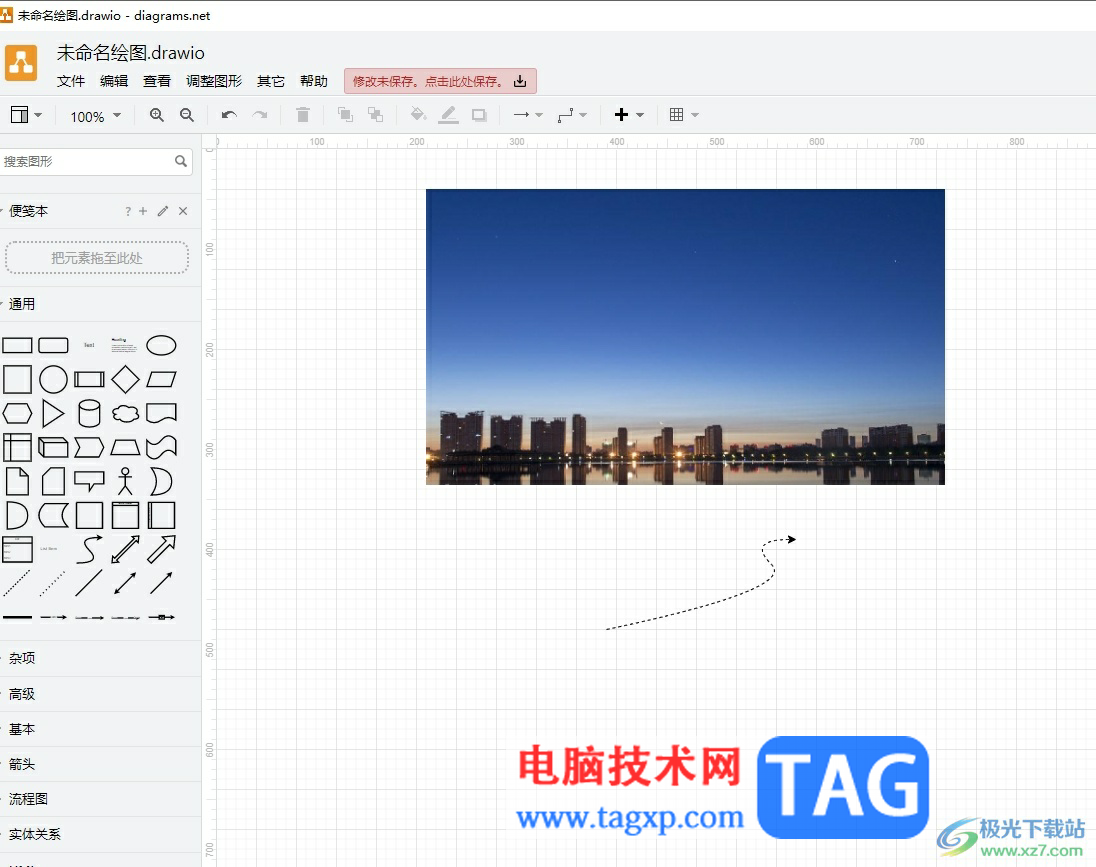
Task: Select the hexagon shape
Action: click(17, 413)
